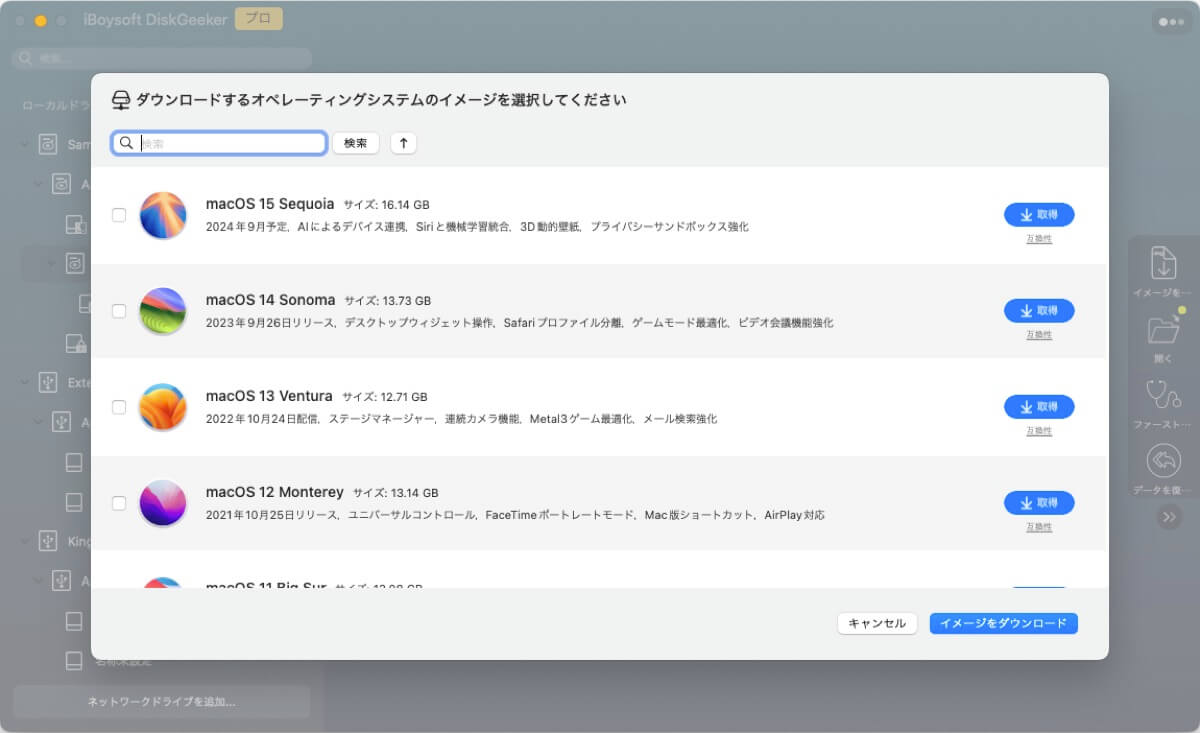Open the three-dot more options menu
1200x733 pixels.
[1171, 21]
